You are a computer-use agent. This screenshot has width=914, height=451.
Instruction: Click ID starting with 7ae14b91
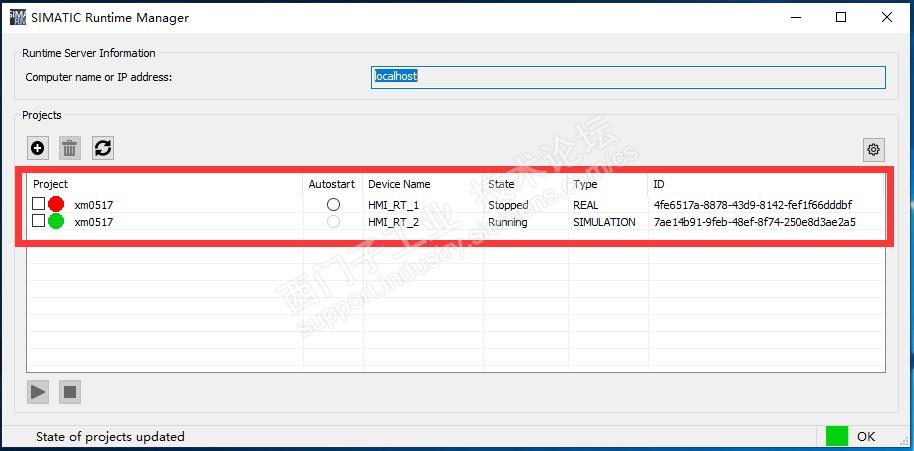tap(755, 222)
